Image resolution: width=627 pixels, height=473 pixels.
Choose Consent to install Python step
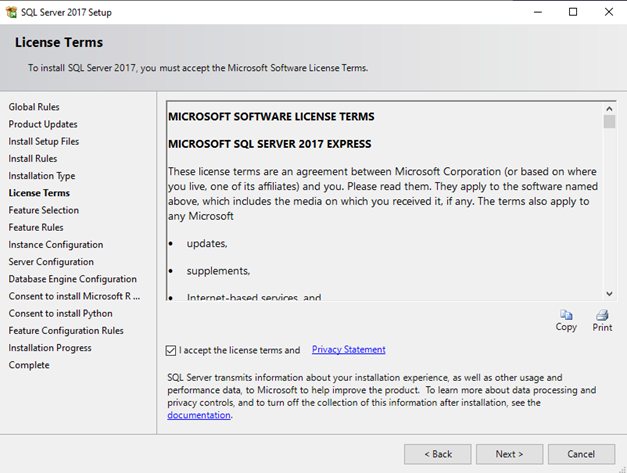point(60,313)
